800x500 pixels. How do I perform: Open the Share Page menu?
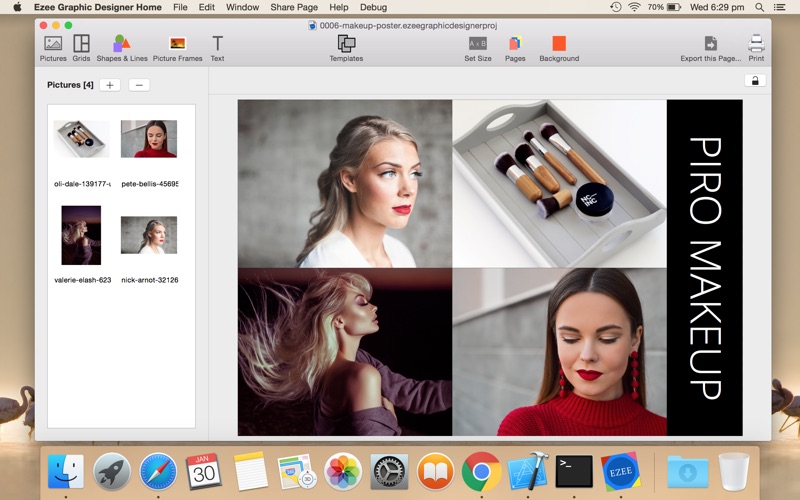tap(294, 7)
